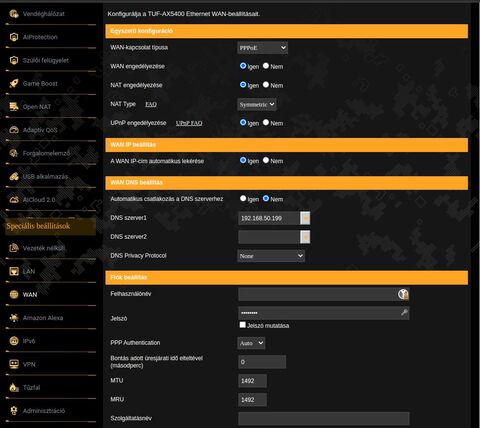The width and height of the screenshot is (480, 428).
Task: Click the Tűzfal firewall flame icon
Action: 14,387
